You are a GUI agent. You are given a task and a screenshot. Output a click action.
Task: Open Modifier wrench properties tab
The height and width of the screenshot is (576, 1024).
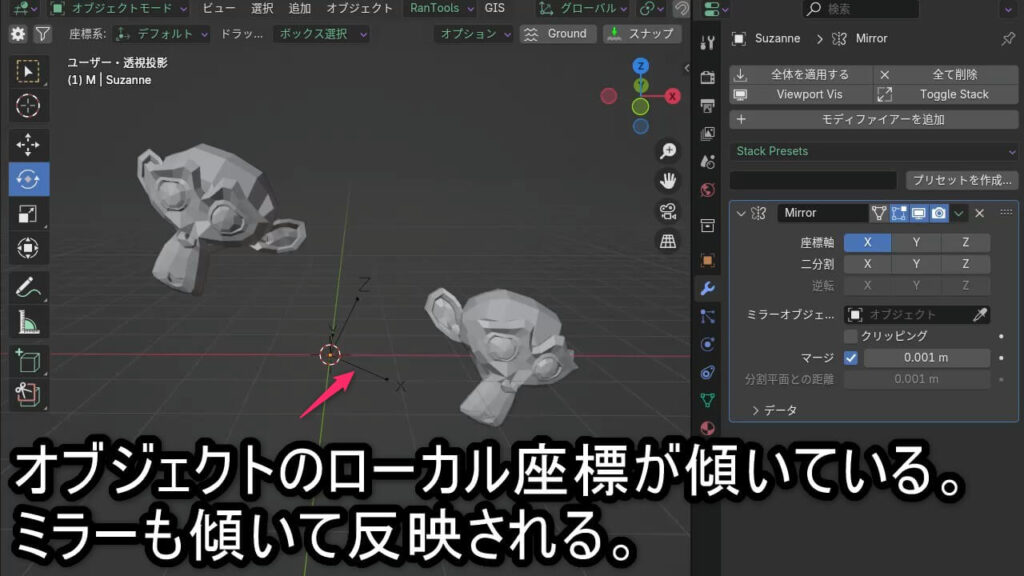(x=708, y=289)
